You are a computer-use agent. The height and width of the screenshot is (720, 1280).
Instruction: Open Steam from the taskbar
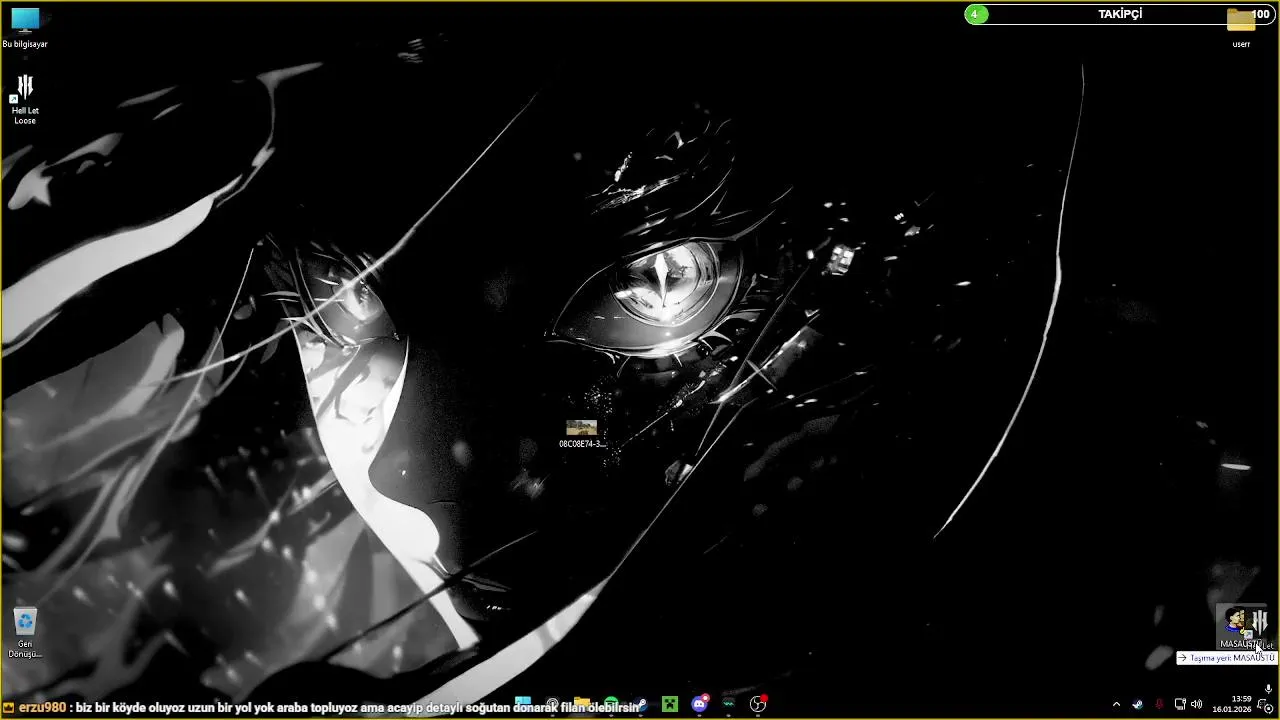click(x=640, y=704)
